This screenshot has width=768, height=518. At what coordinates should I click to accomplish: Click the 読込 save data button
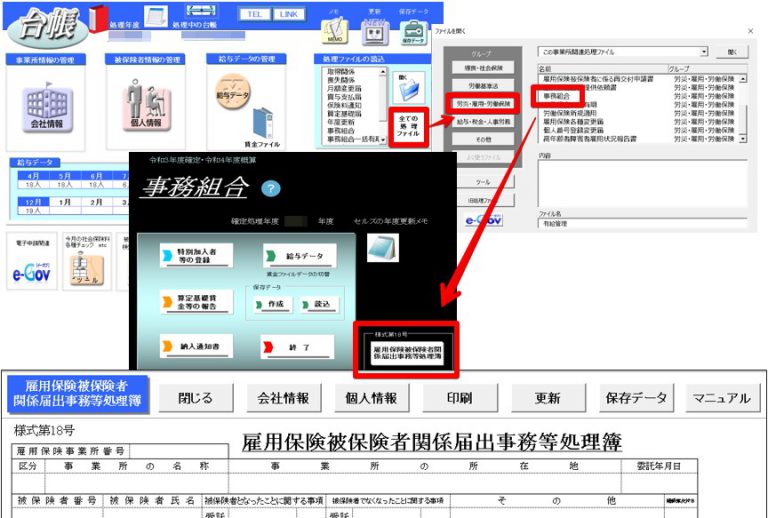click(x=318, y=304)
